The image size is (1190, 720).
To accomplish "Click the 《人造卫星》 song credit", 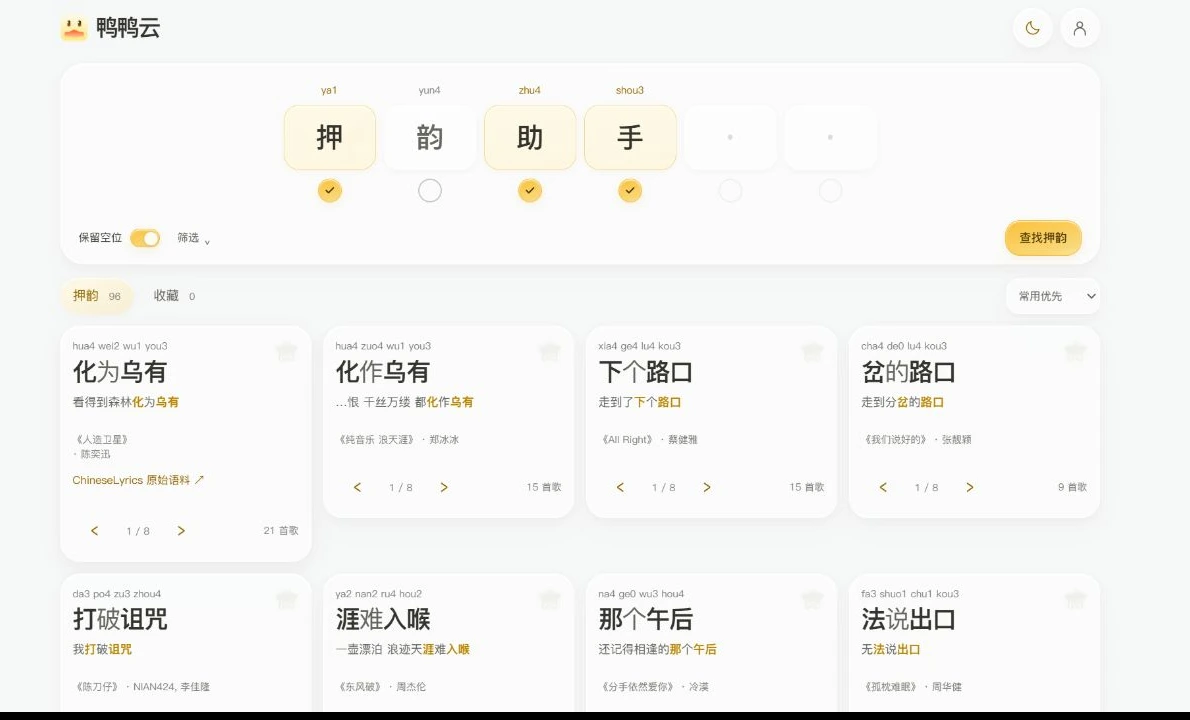I will 102,439.
